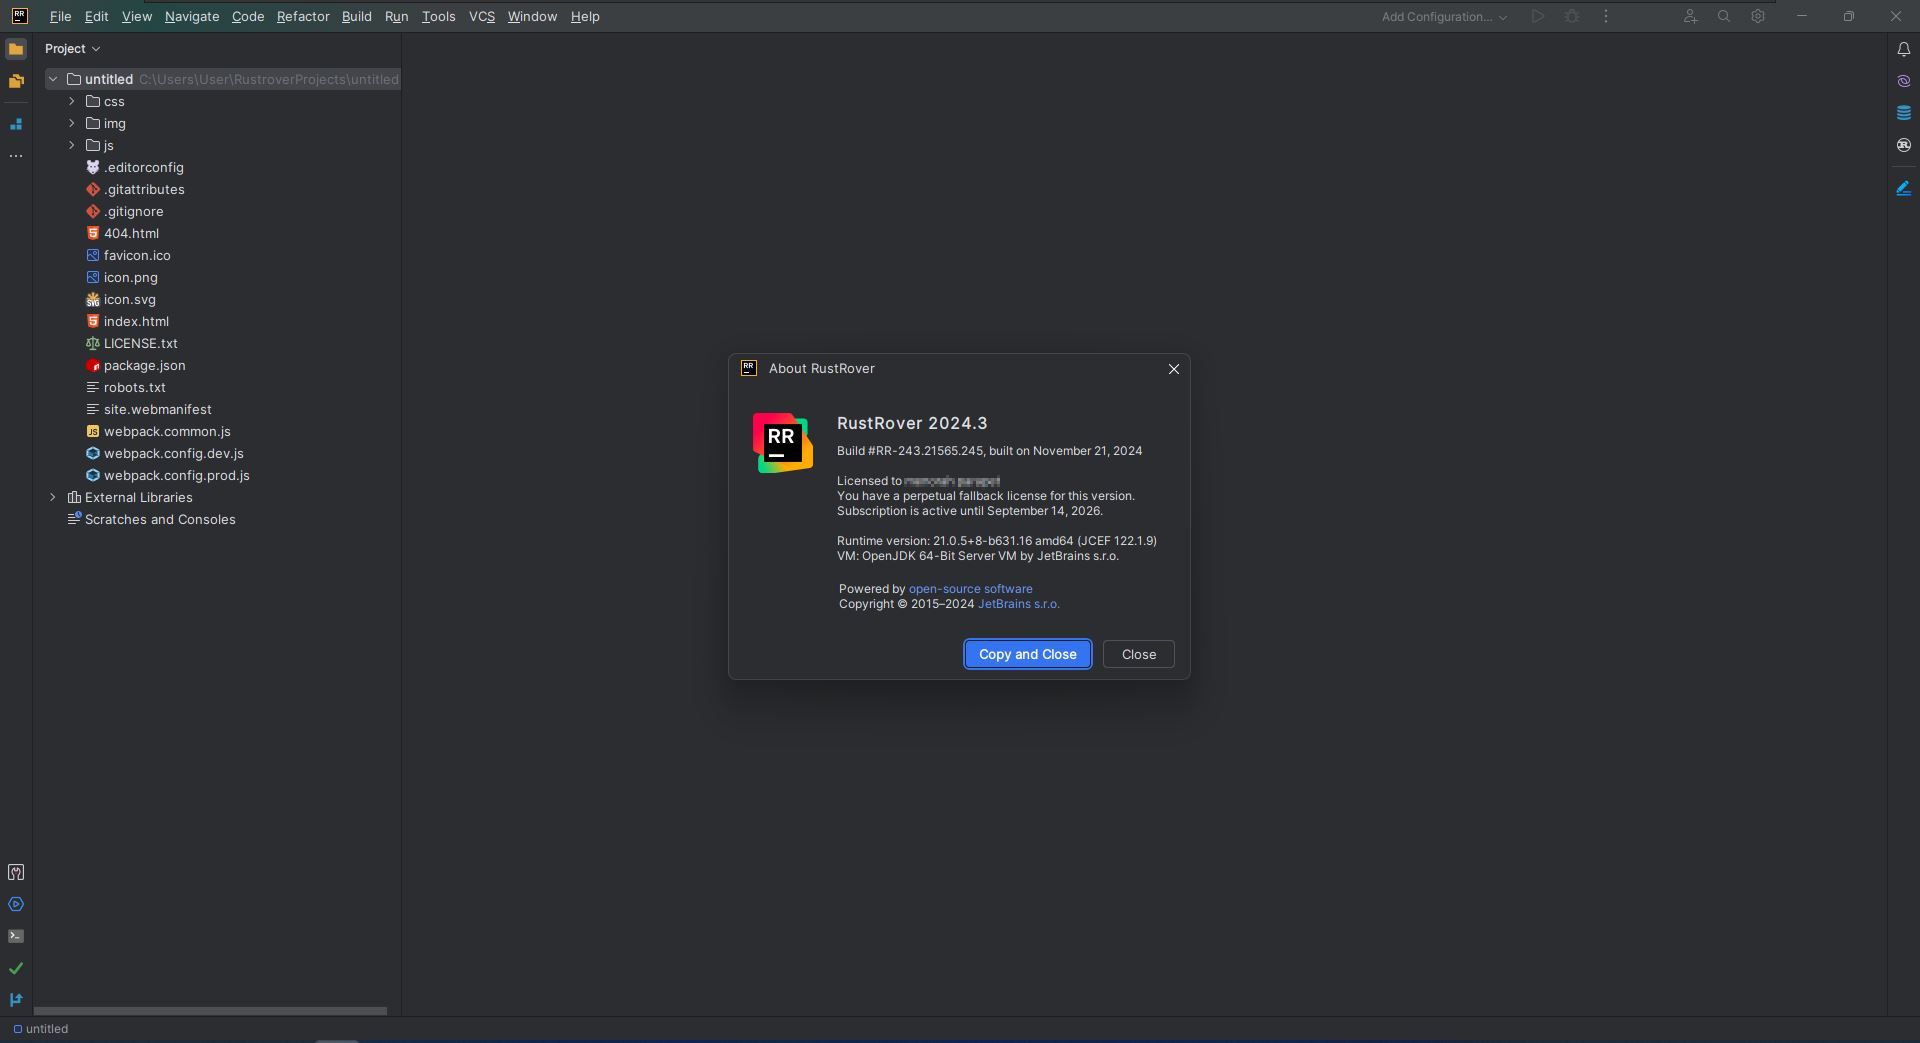
Task: Open the Rust 'R' tool window icon
Action: tap(1903, 145)
